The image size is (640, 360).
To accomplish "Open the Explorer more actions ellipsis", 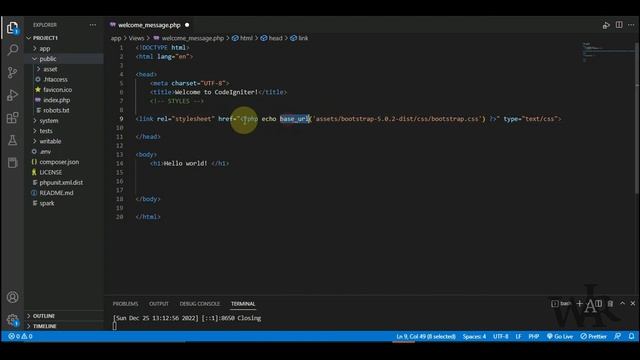I will pos(93,25).
